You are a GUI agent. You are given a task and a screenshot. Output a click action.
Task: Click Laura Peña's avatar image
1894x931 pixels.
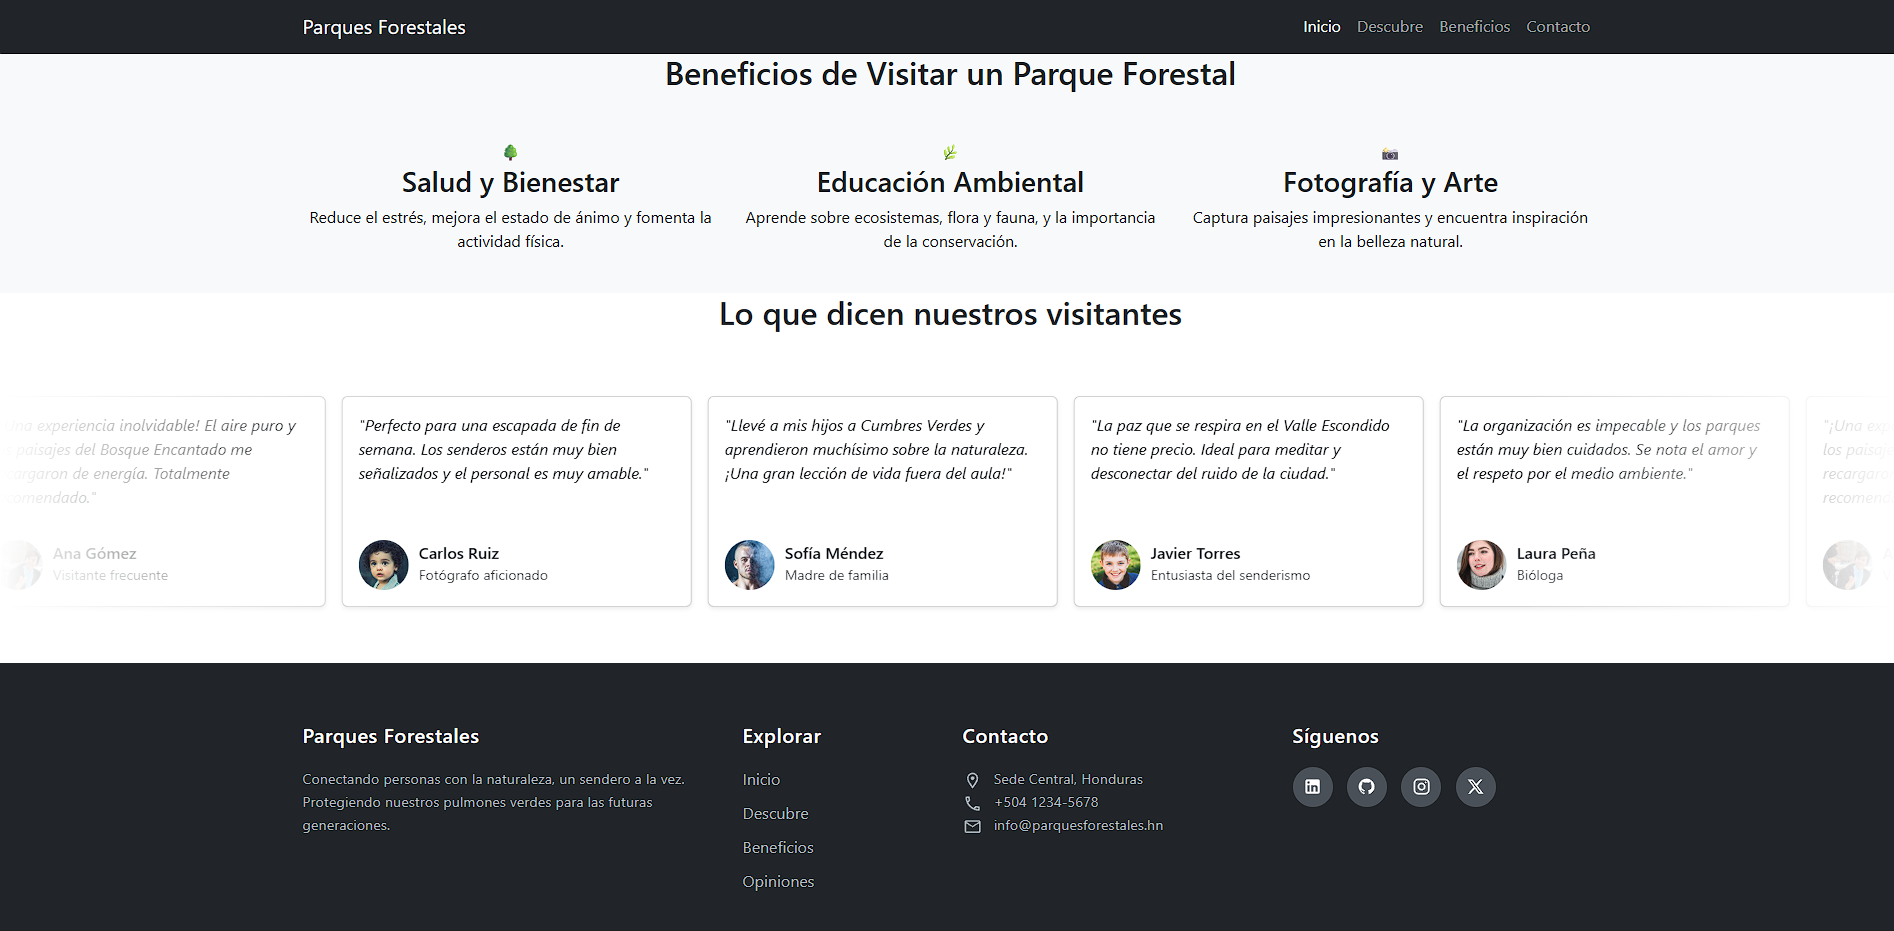1481,565
